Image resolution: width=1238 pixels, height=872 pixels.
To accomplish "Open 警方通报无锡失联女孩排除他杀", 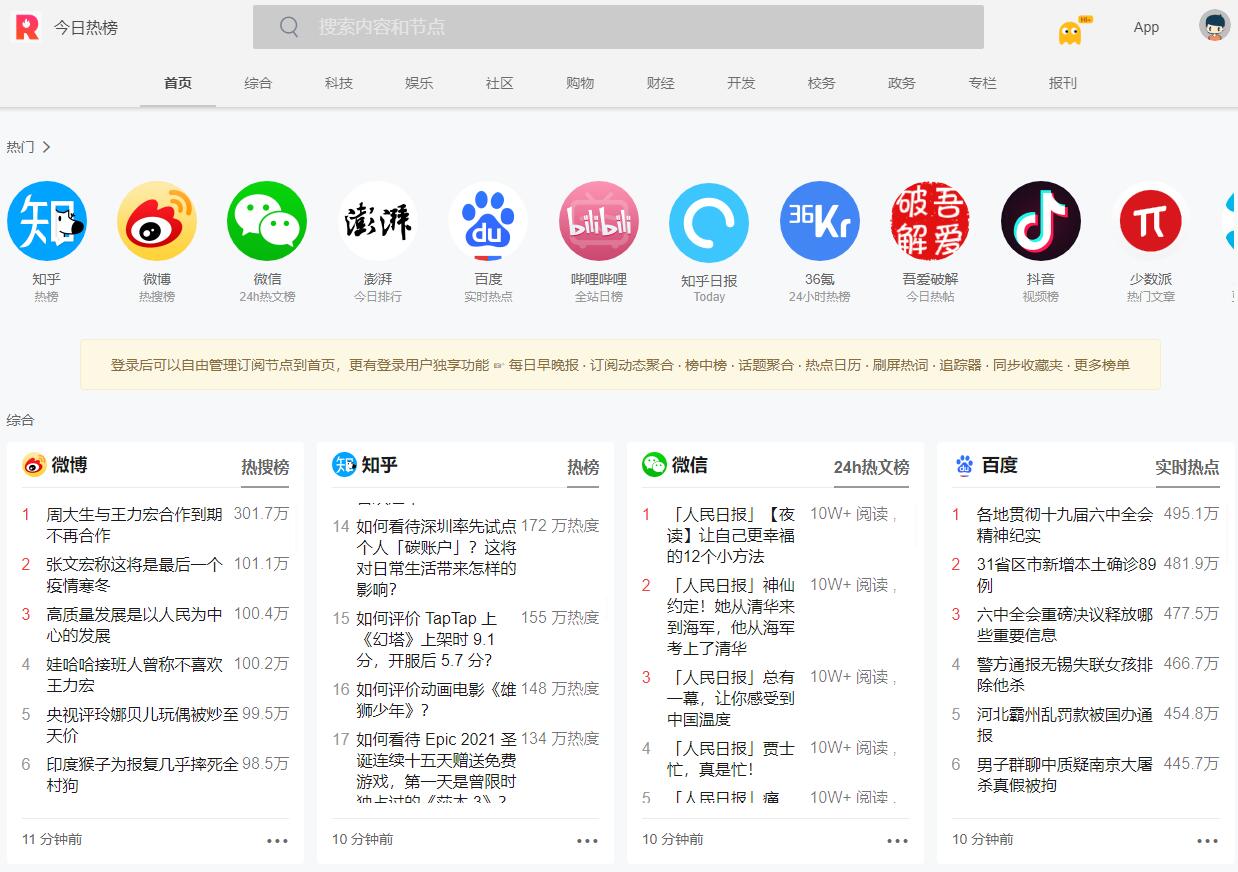I will (1065, 675).
